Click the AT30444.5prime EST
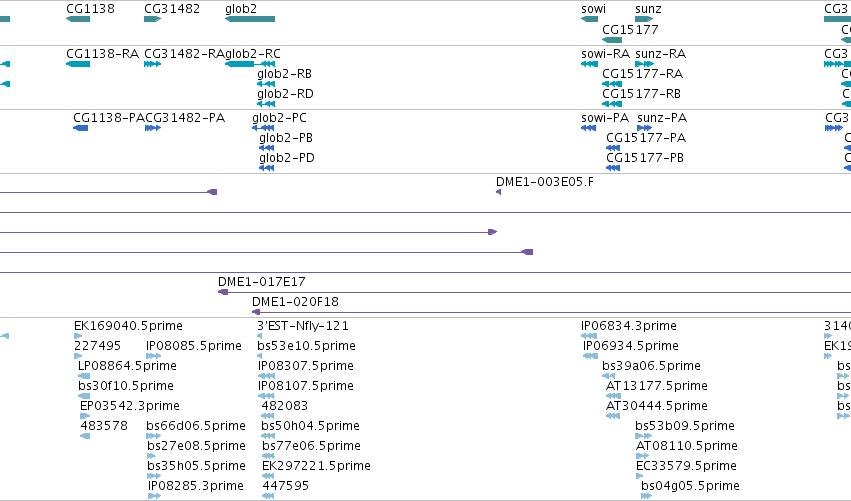The height and width of the screenshot is (501, 851). [x=613, y=416]
